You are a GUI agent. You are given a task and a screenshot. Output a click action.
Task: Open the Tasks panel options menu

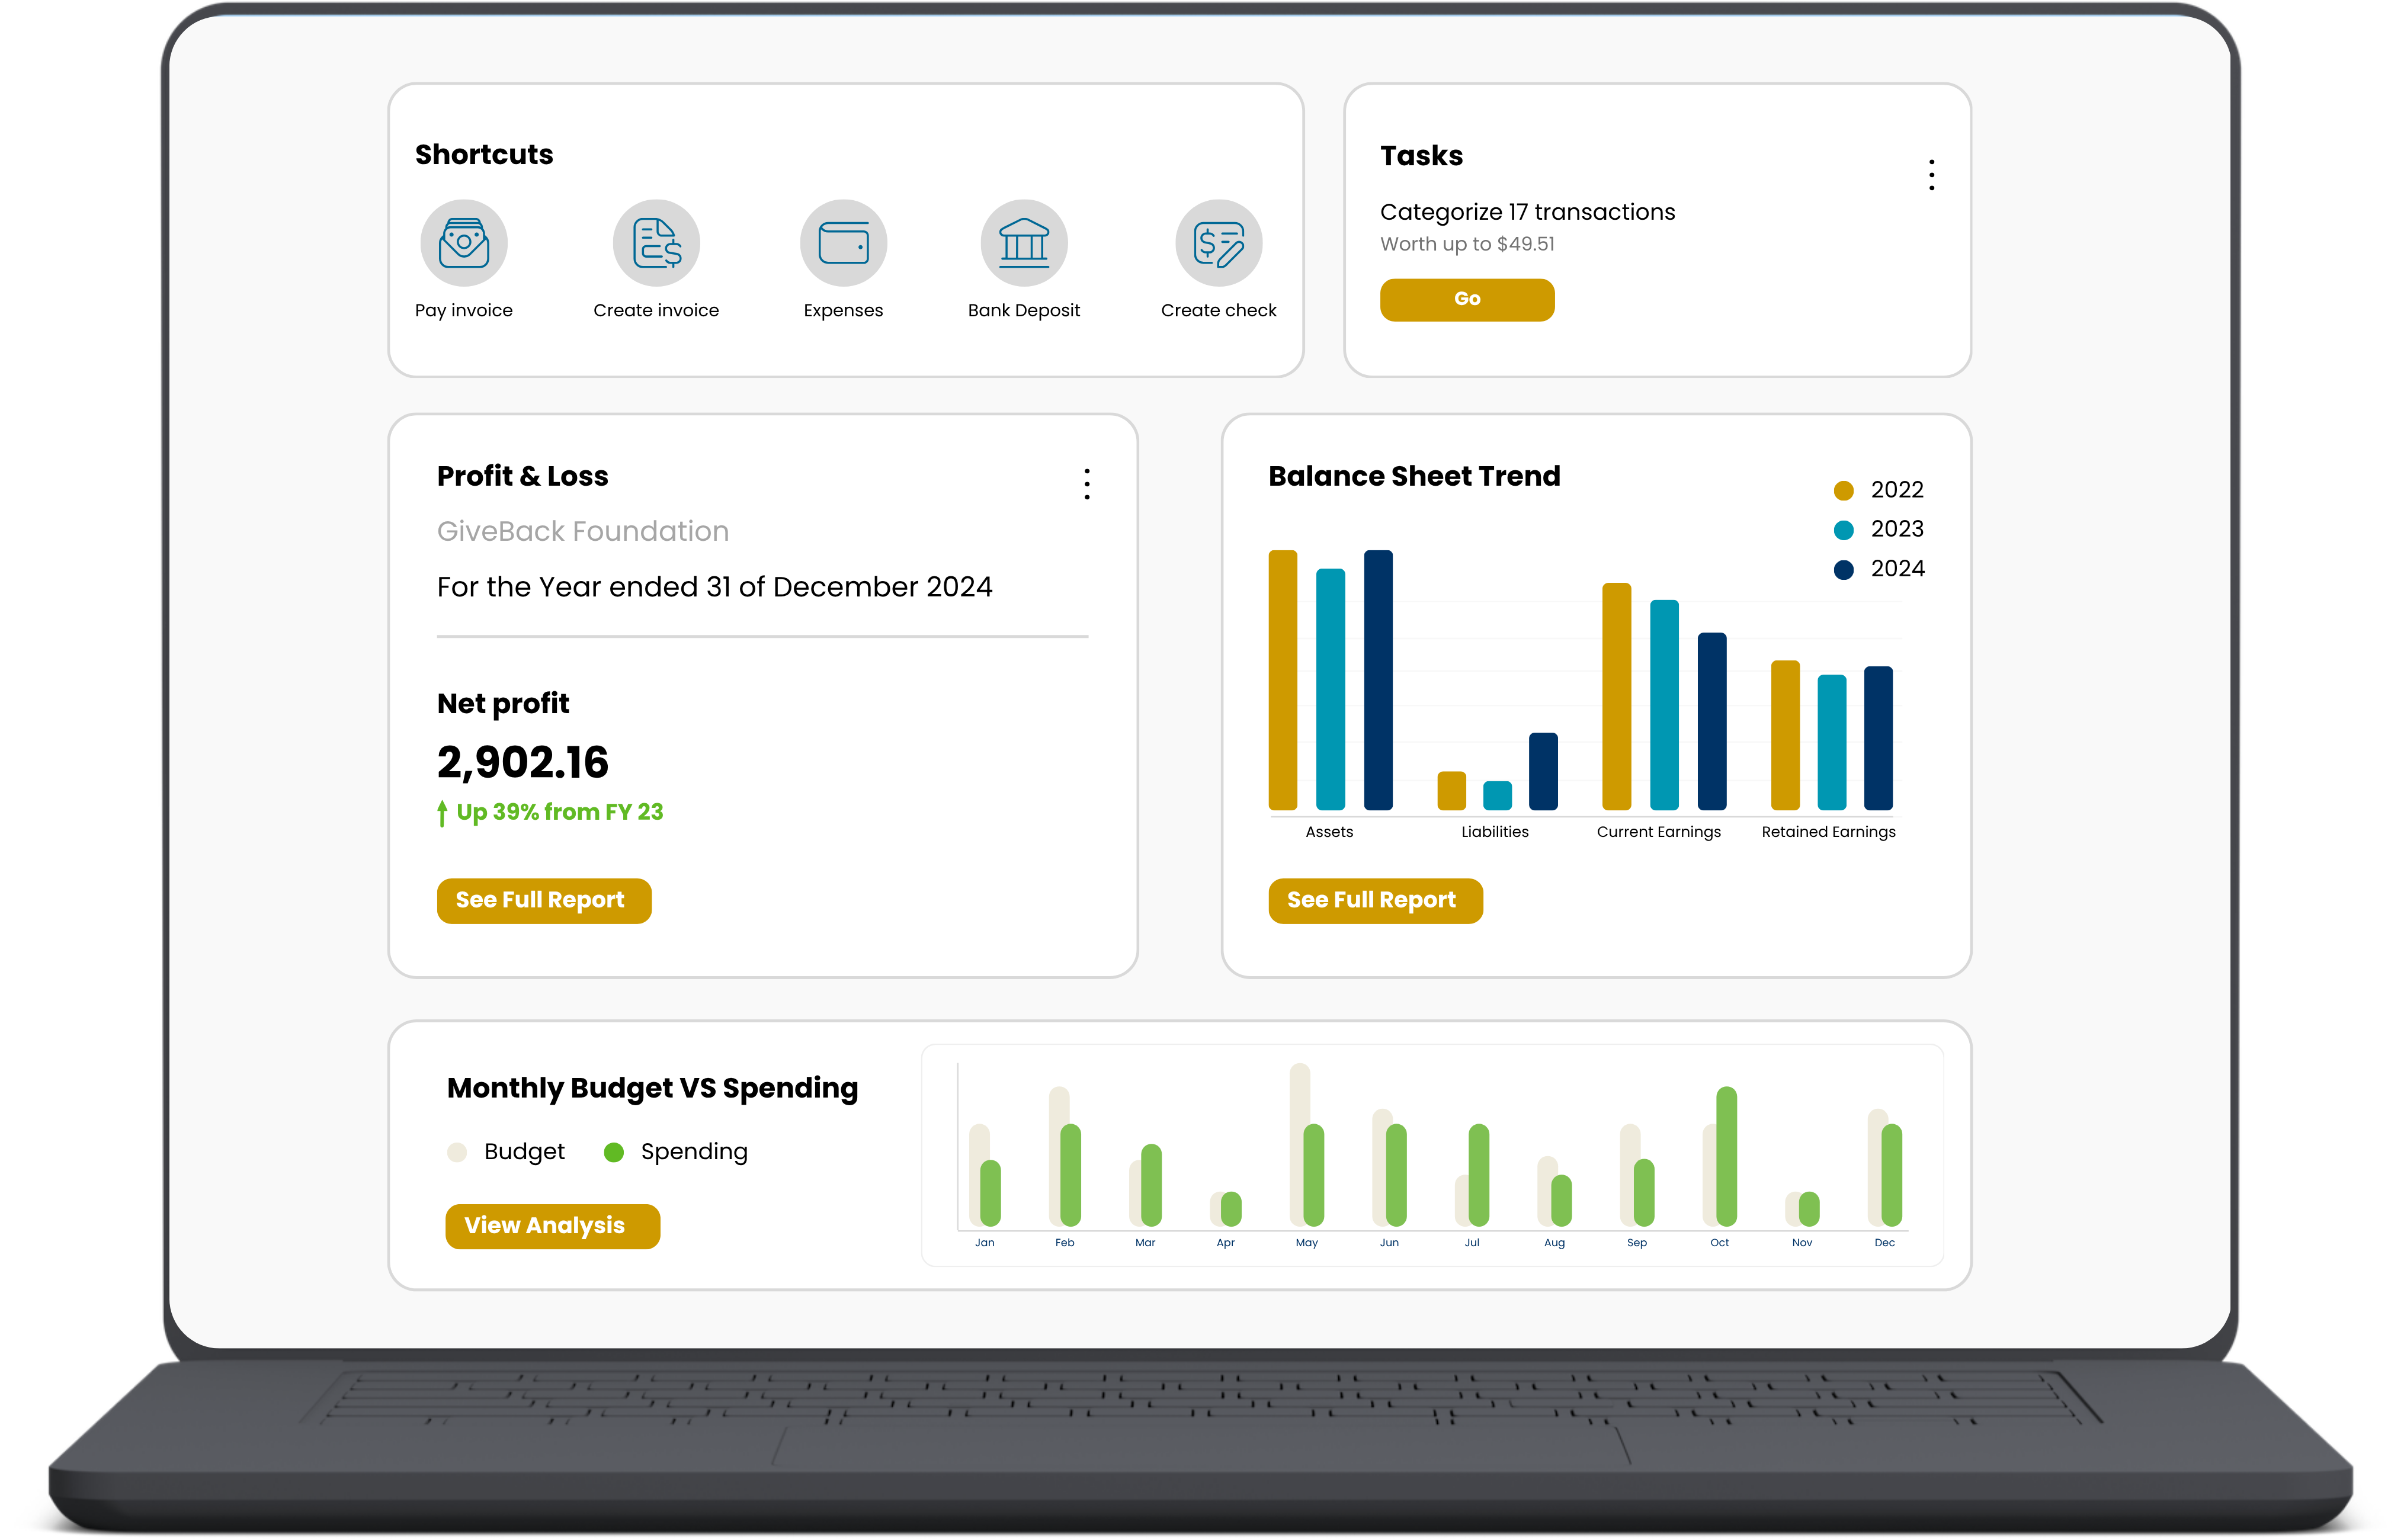coord(1931,174)
